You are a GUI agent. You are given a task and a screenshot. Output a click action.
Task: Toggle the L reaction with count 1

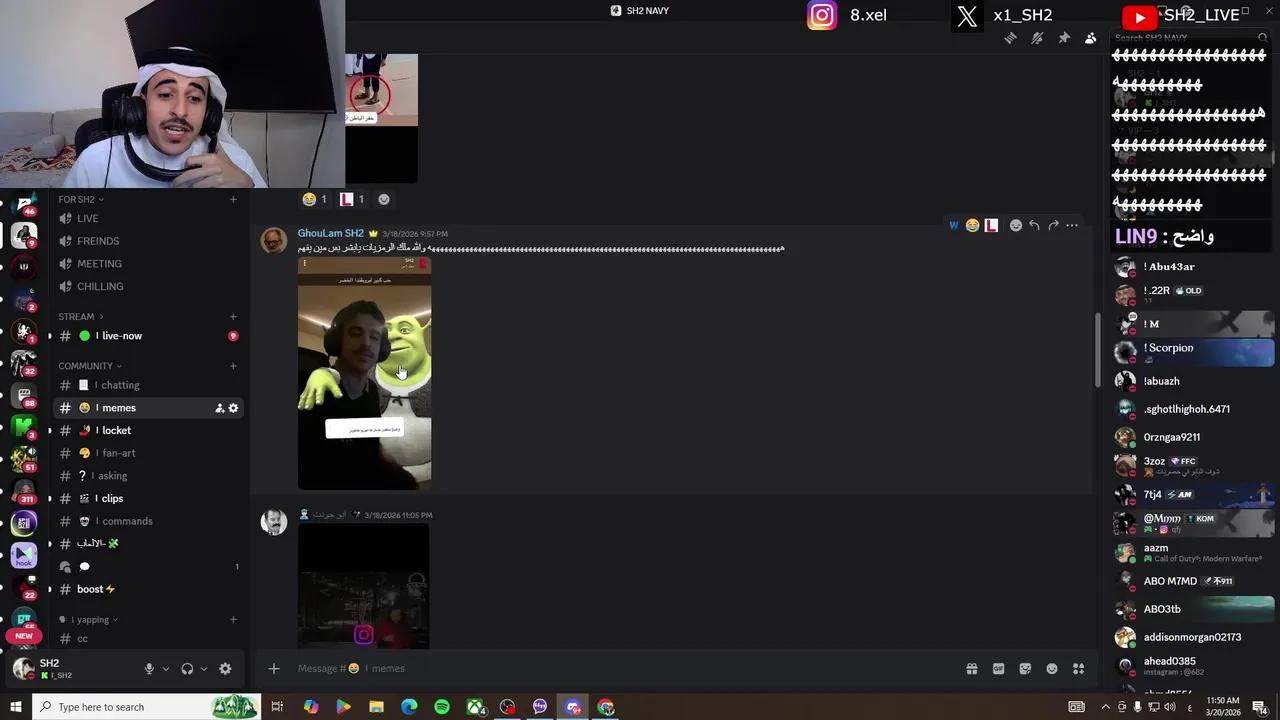352,199
